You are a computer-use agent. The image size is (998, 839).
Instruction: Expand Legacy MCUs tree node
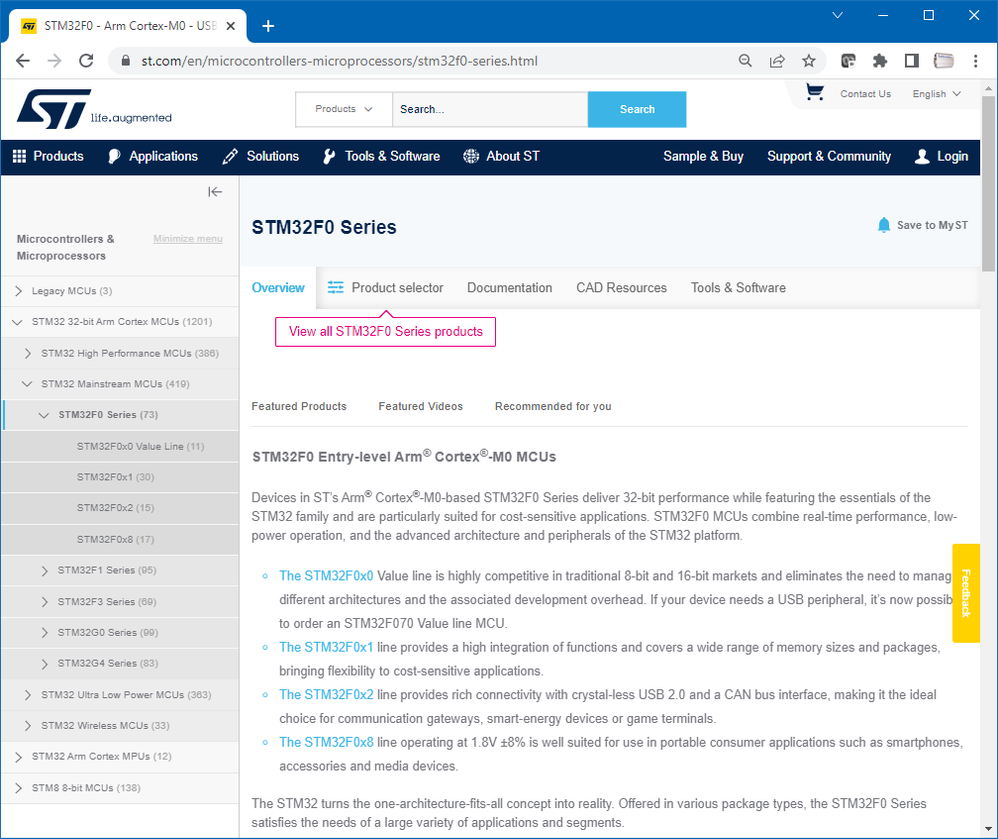click(x=18, y=291)
